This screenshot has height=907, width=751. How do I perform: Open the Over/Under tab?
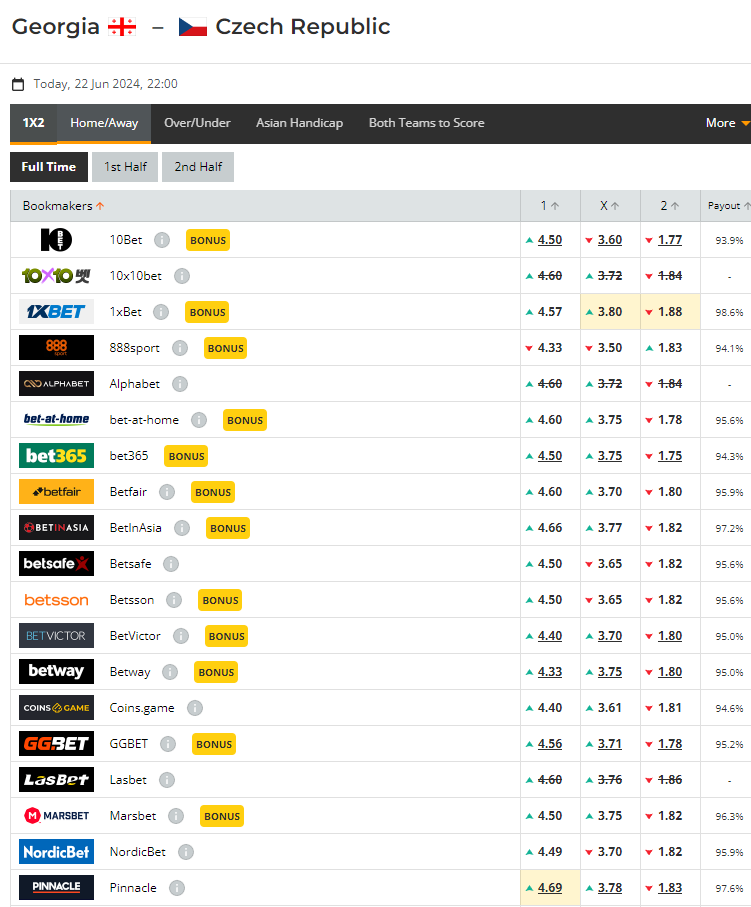(197, 123)
